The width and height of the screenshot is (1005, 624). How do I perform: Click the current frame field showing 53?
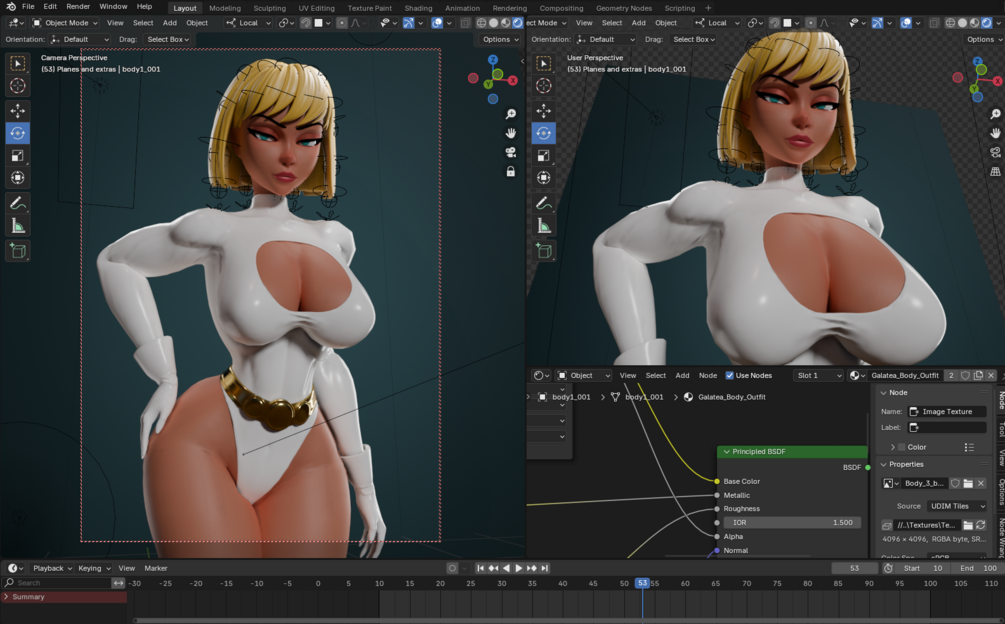pyautogui.click(x=854, y=568)
